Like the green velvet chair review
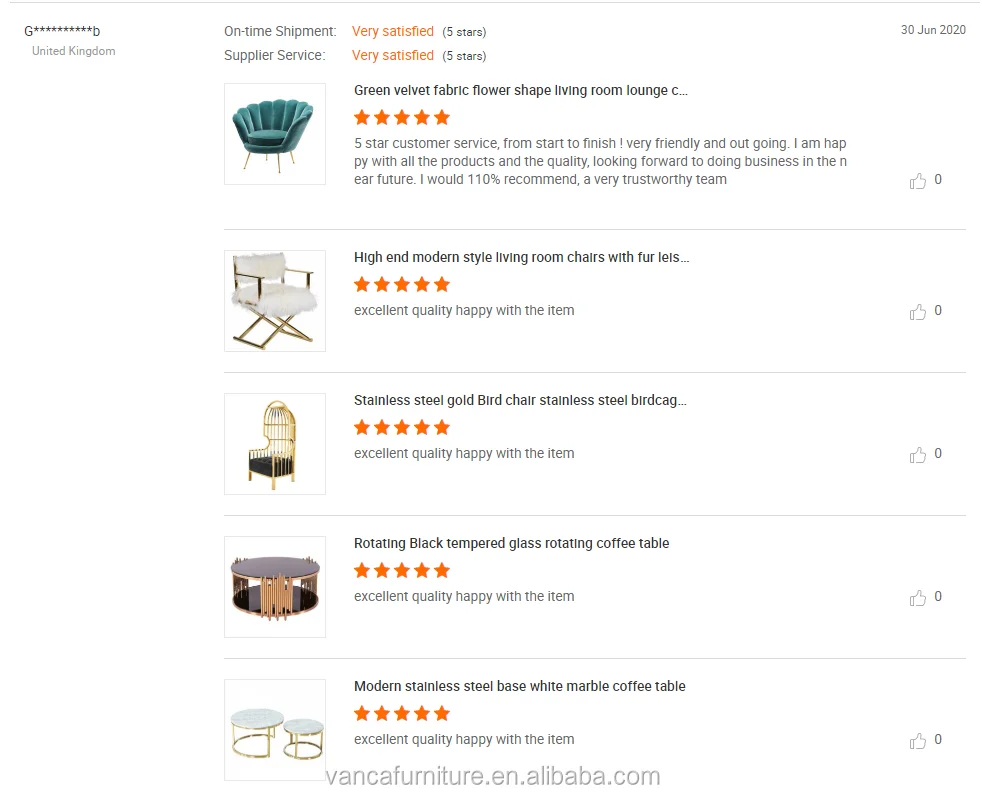Viewport: 982px width, 794px height. click(x=918, y=181)
